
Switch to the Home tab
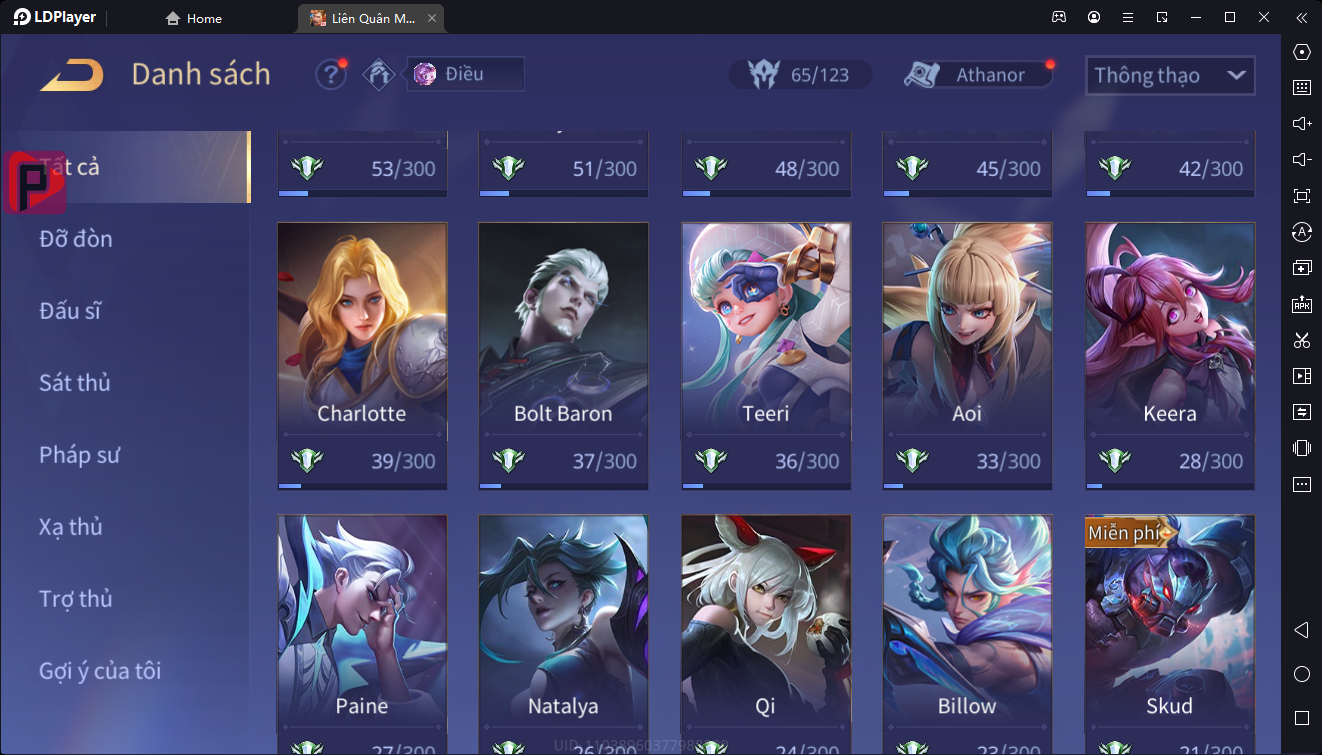coord(194,18)
